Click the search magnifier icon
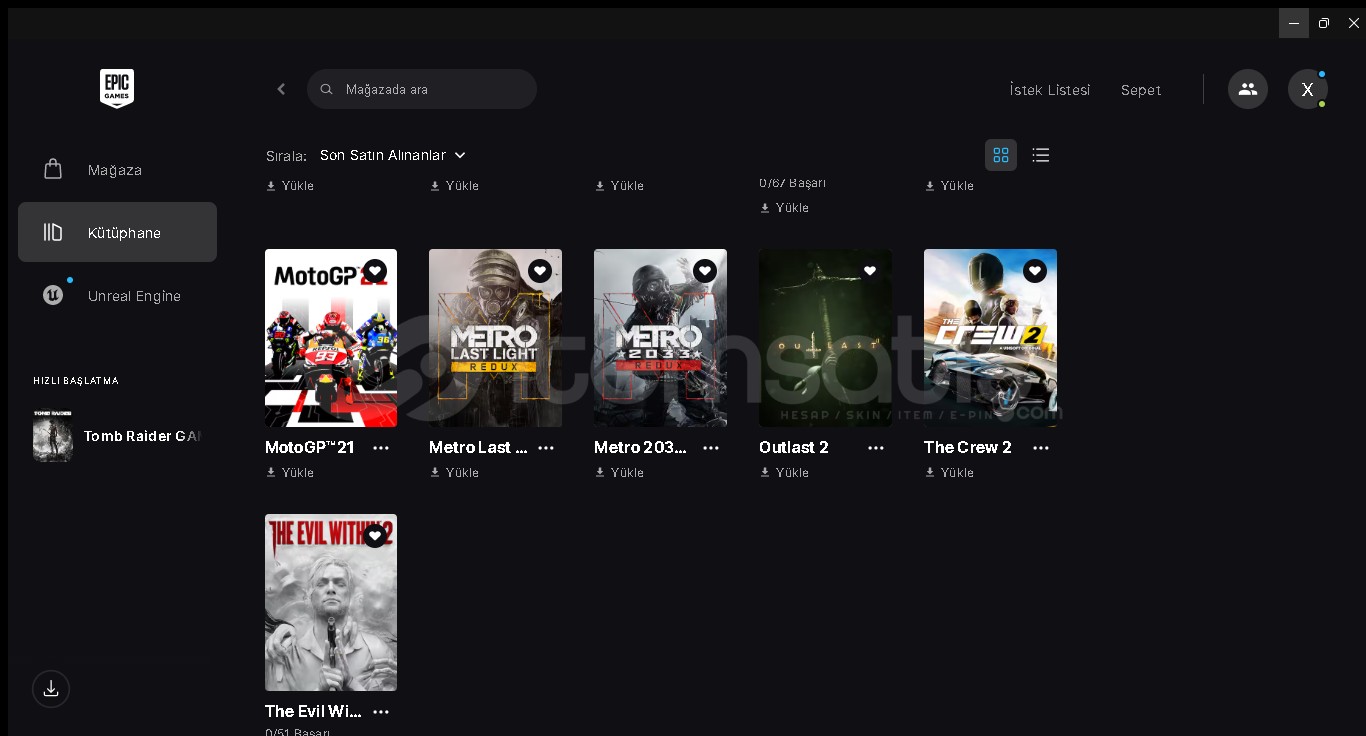 tap(326, 89)
